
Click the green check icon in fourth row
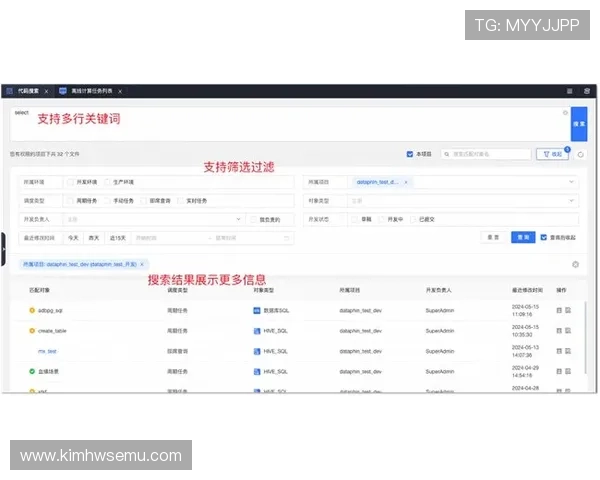(x=32, y=371)
